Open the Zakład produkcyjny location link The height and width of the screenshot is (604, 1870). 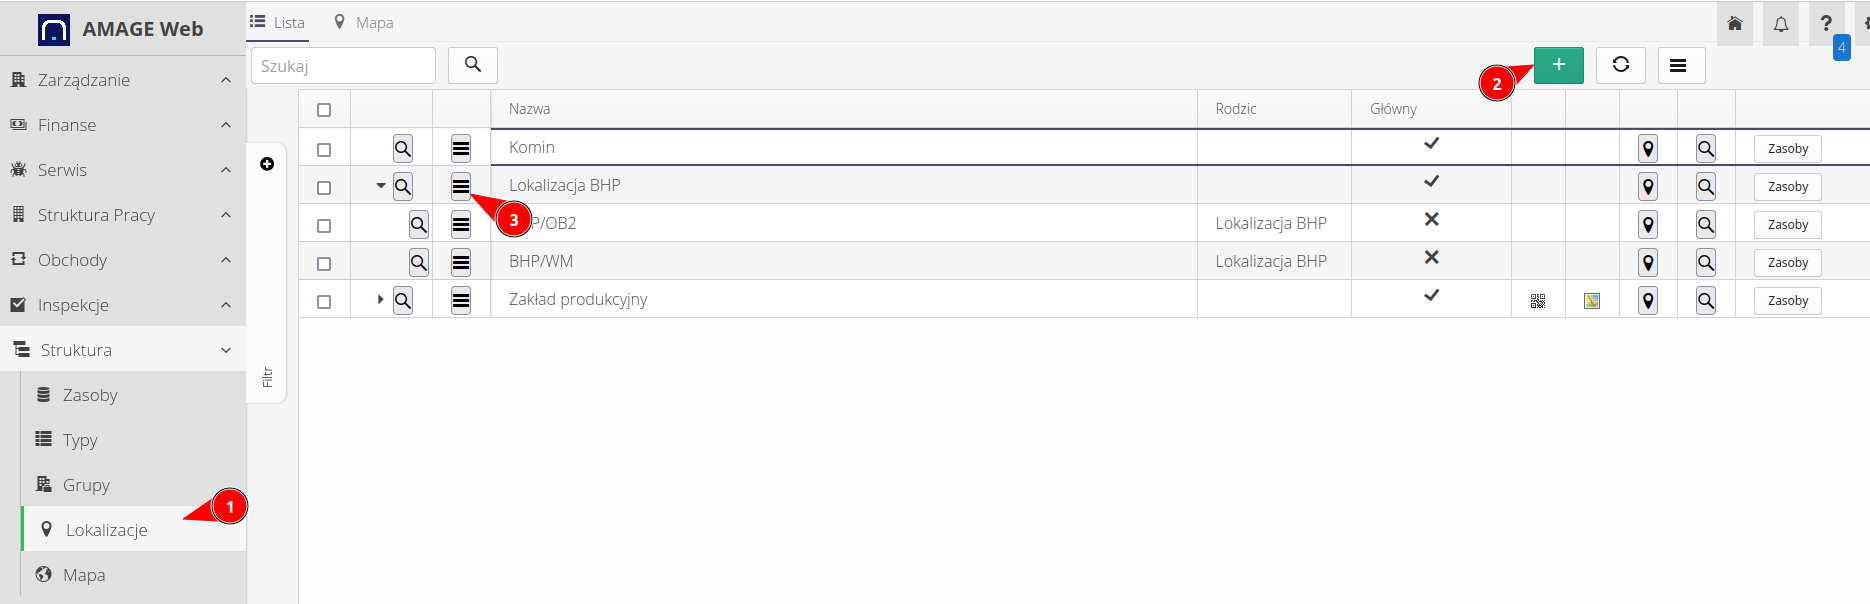[578, 299]
